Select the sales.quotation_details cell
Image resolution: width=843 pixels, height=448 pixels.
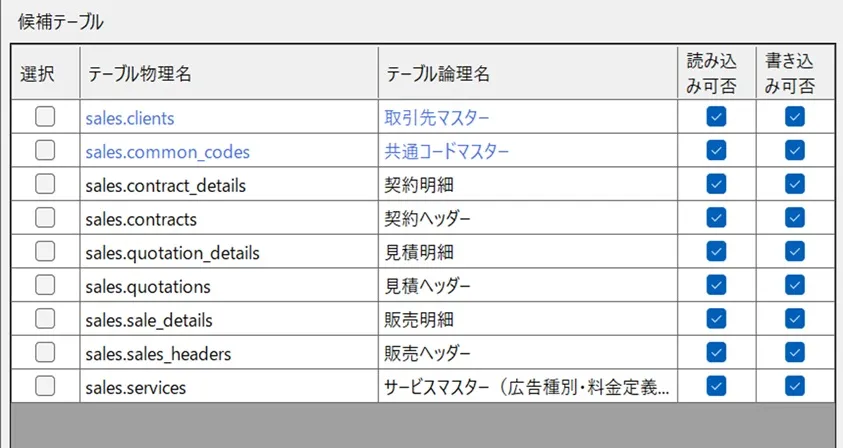pyautogui.click(x=229, y=251)
